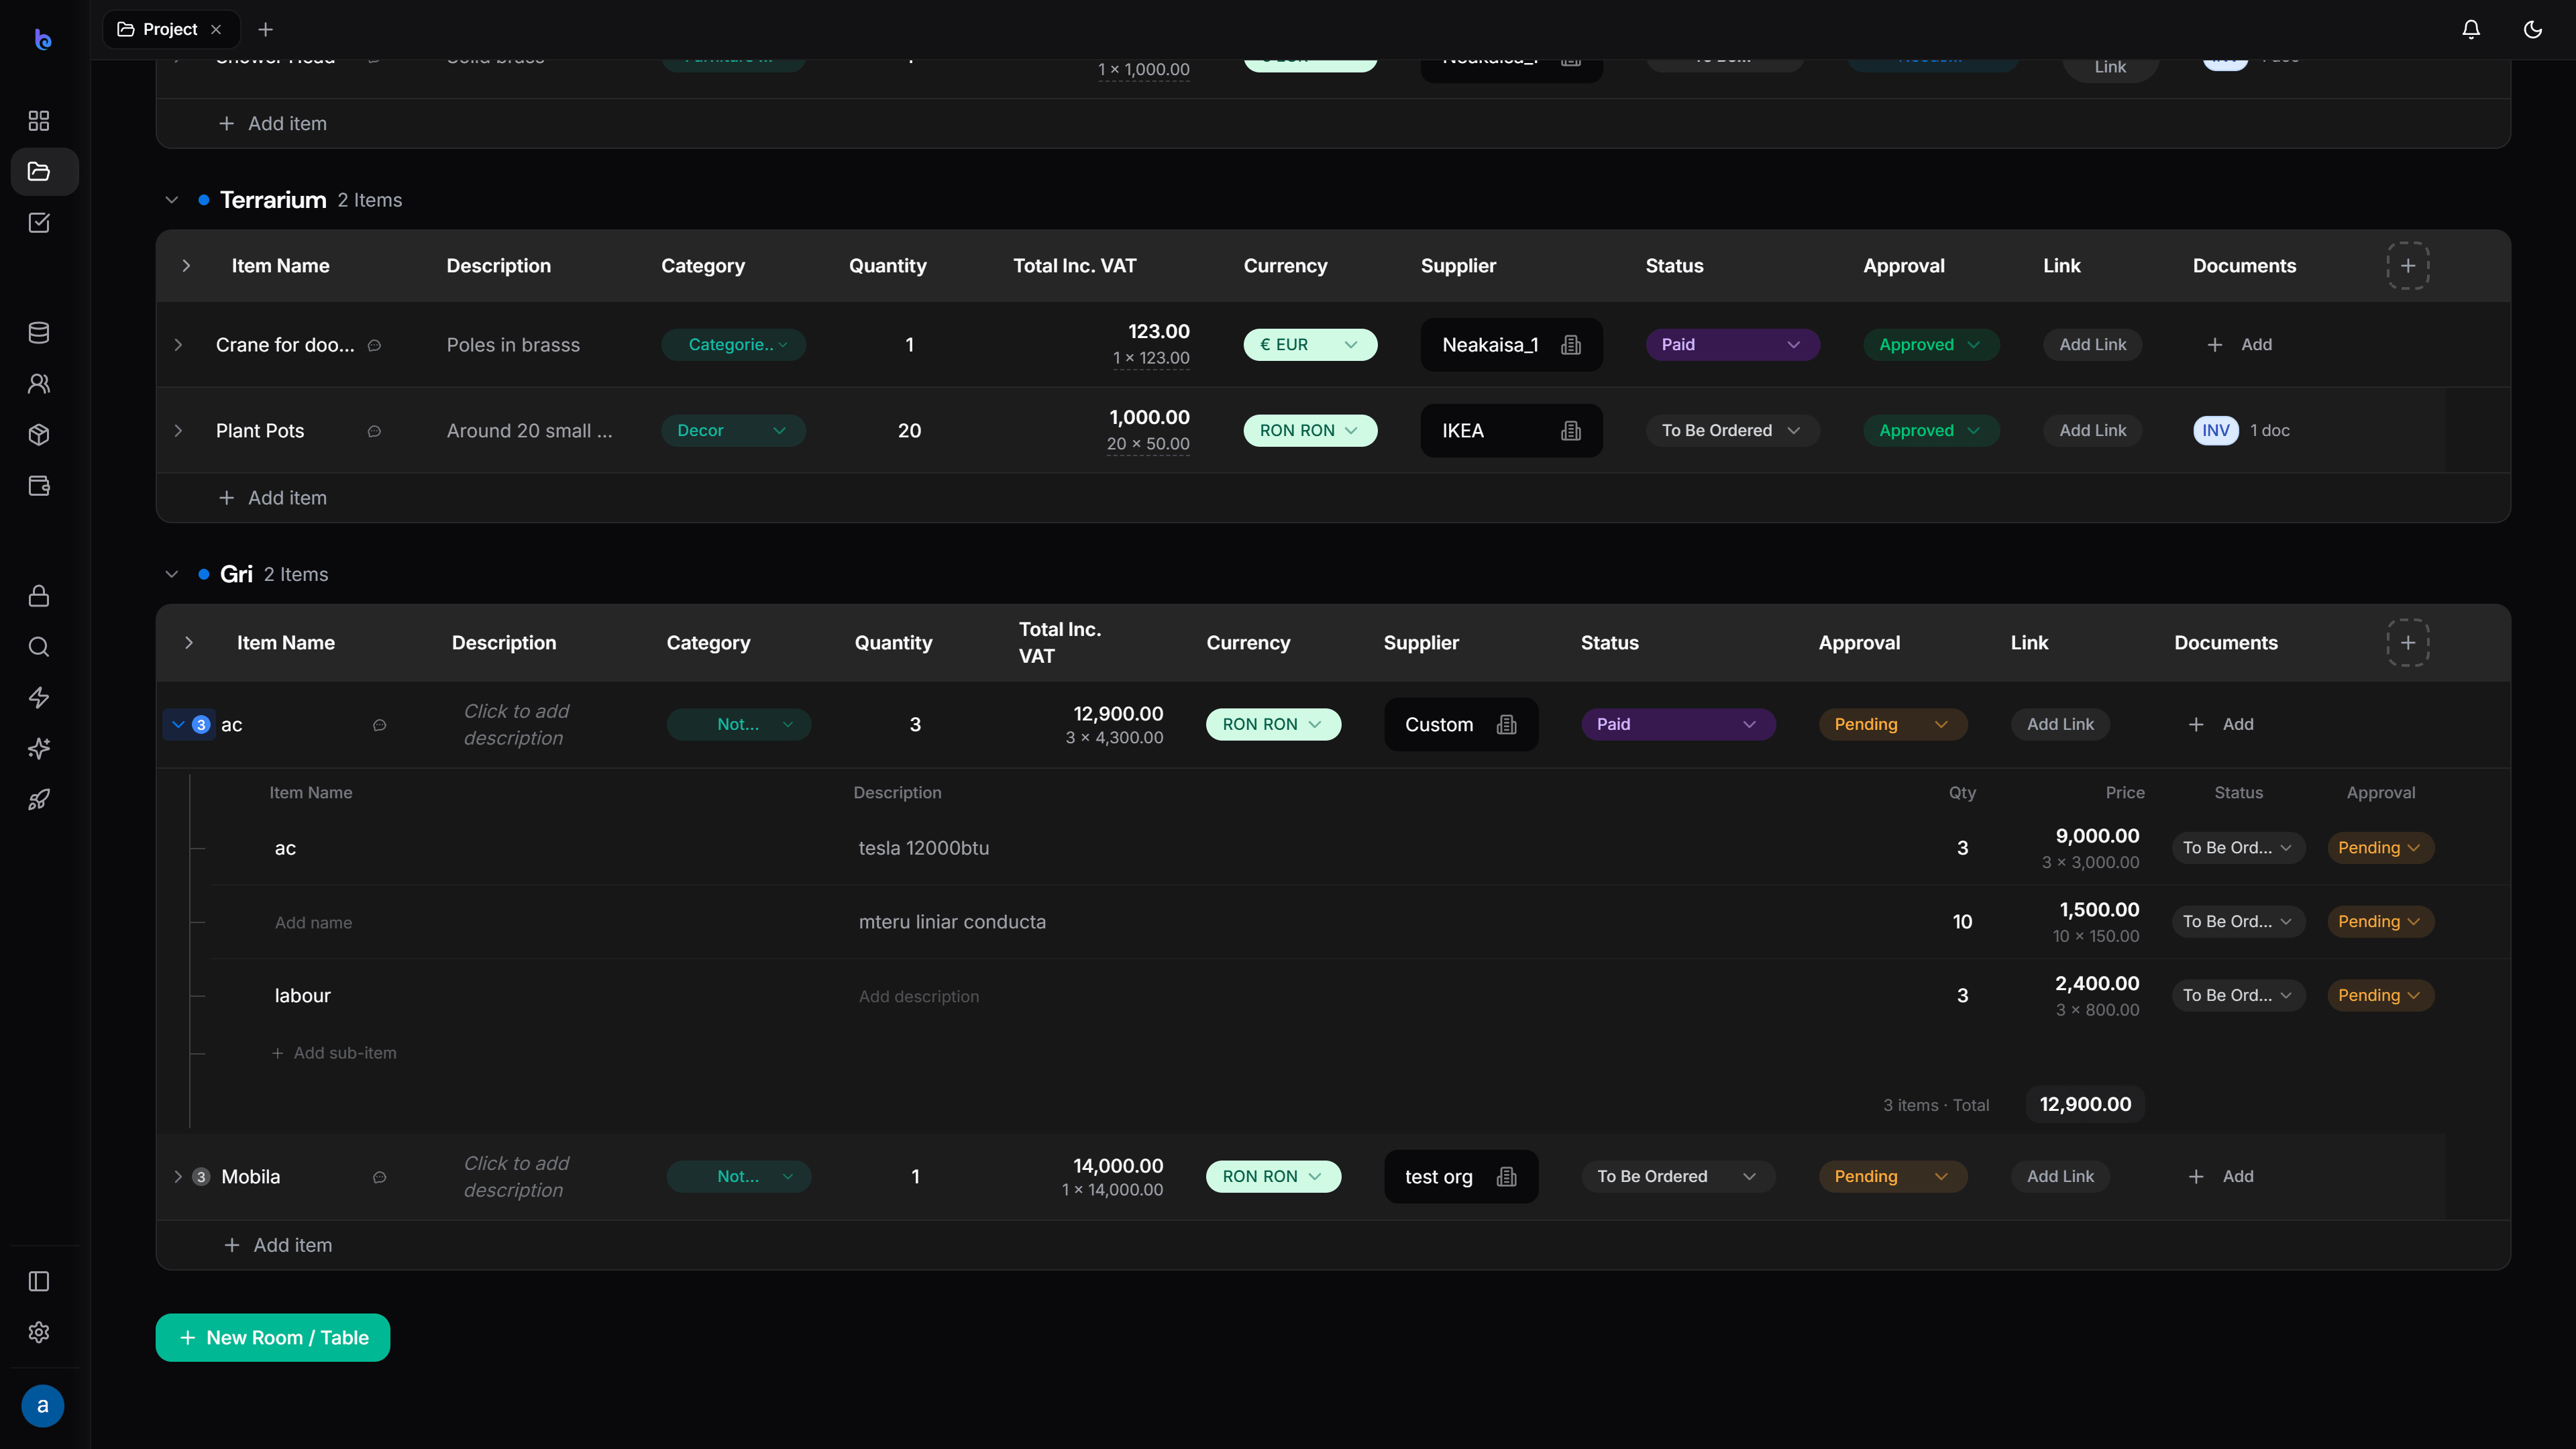This screenshot has width=2576, height=1449.
Task: Change Mobila To Be Ordered status dropdown
Action: pyautogui.click(x=1678, y=1177)
